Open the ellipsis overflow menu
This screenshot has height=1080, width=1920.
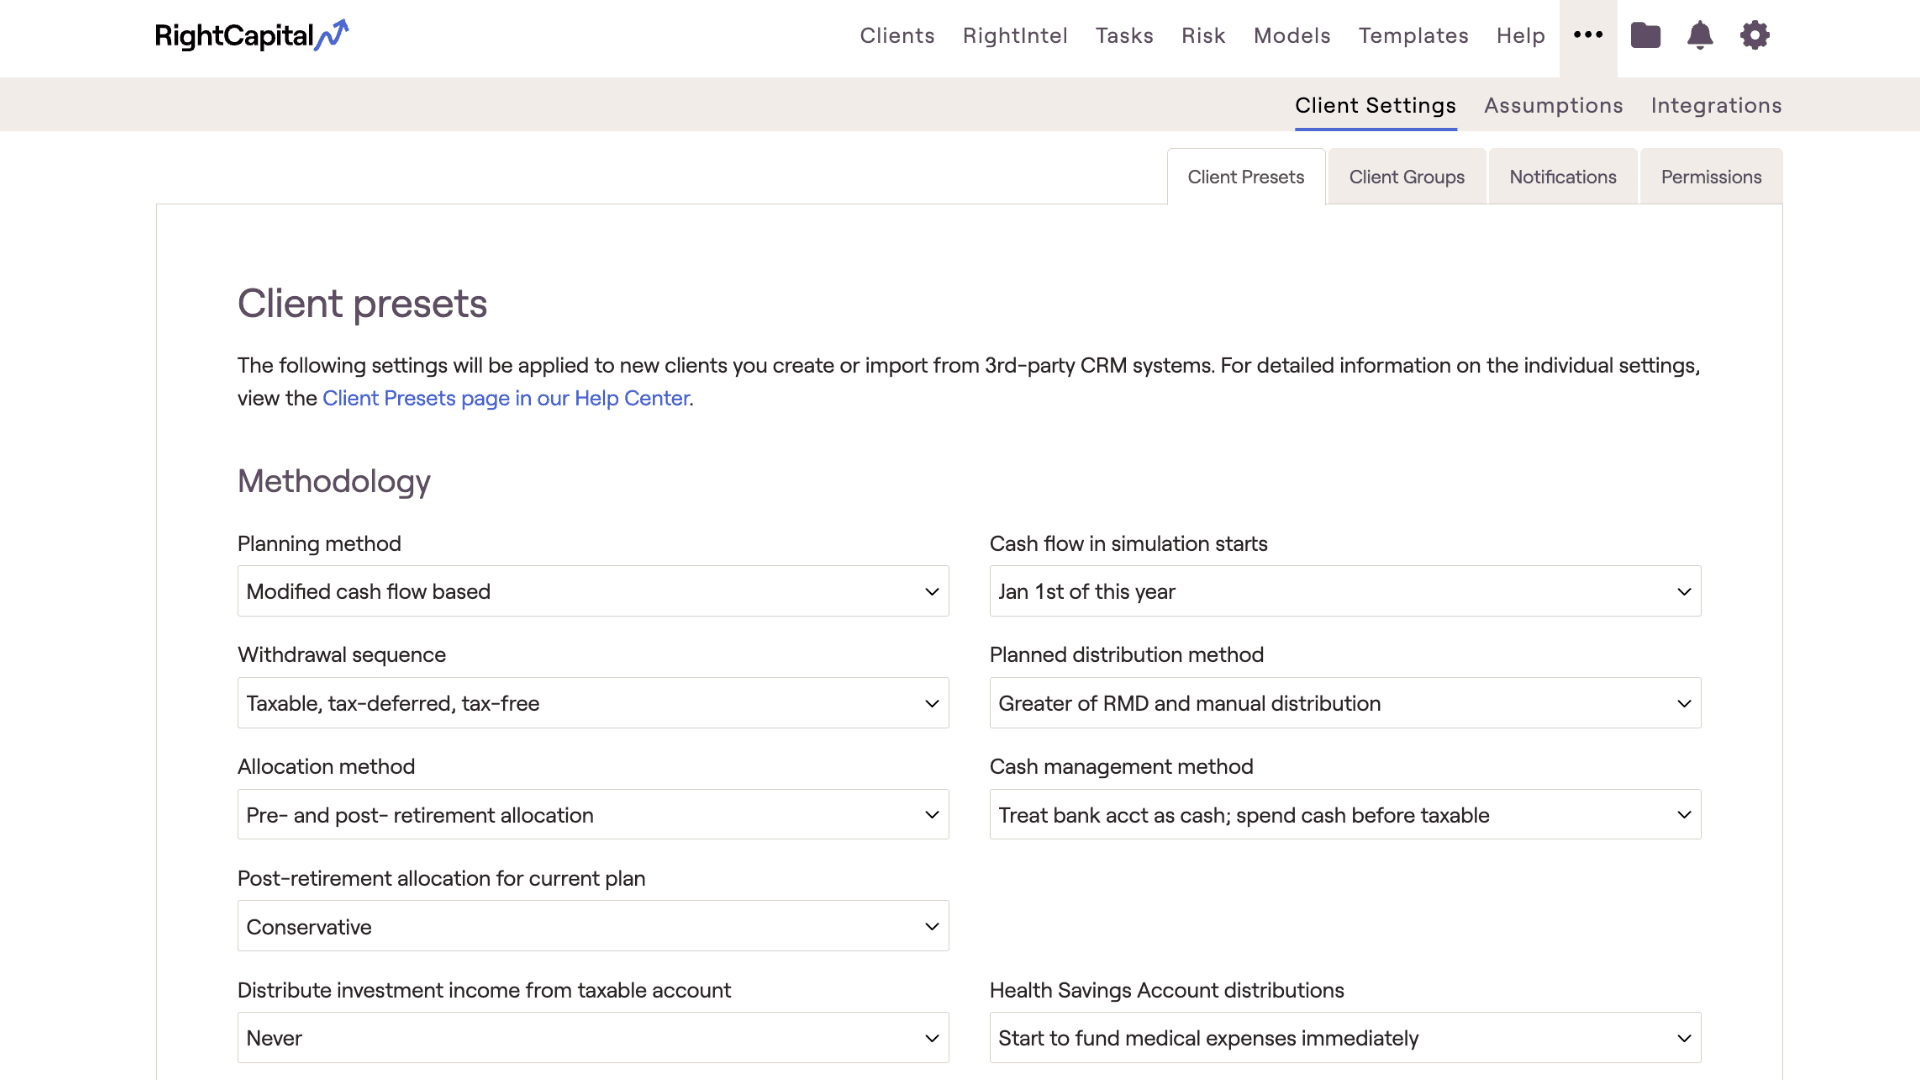[x=1588, y=35]
